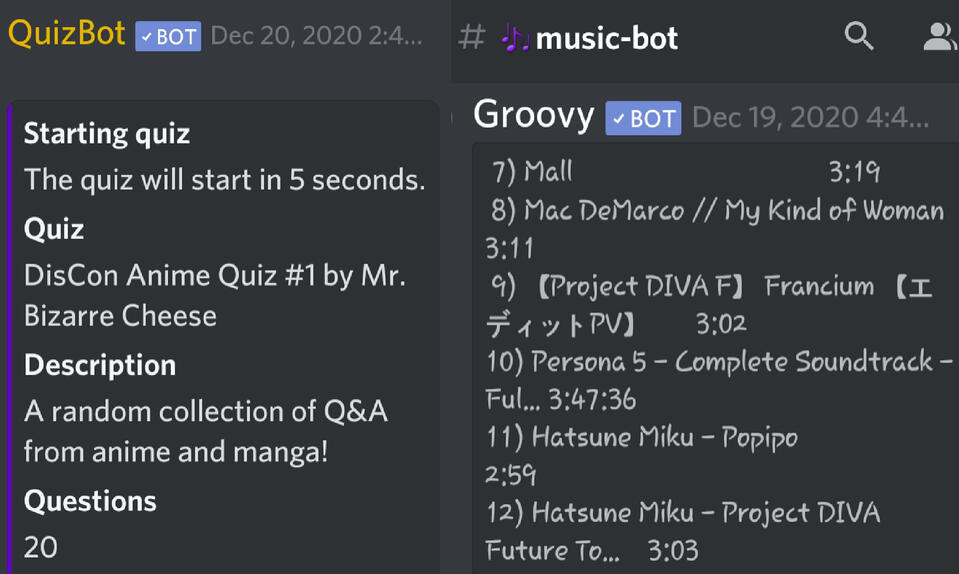Select Persona 5 Complete Soundtrack entry

click(x=740, y=362)
